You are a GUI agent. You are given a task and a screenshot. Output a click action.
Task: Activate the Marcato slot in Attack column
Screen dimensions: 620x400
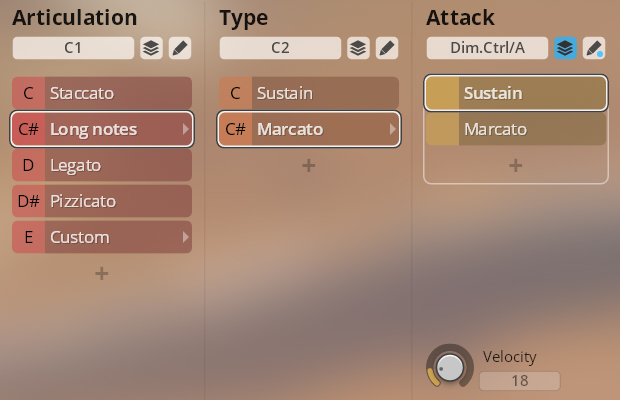[x=516, y=129]
